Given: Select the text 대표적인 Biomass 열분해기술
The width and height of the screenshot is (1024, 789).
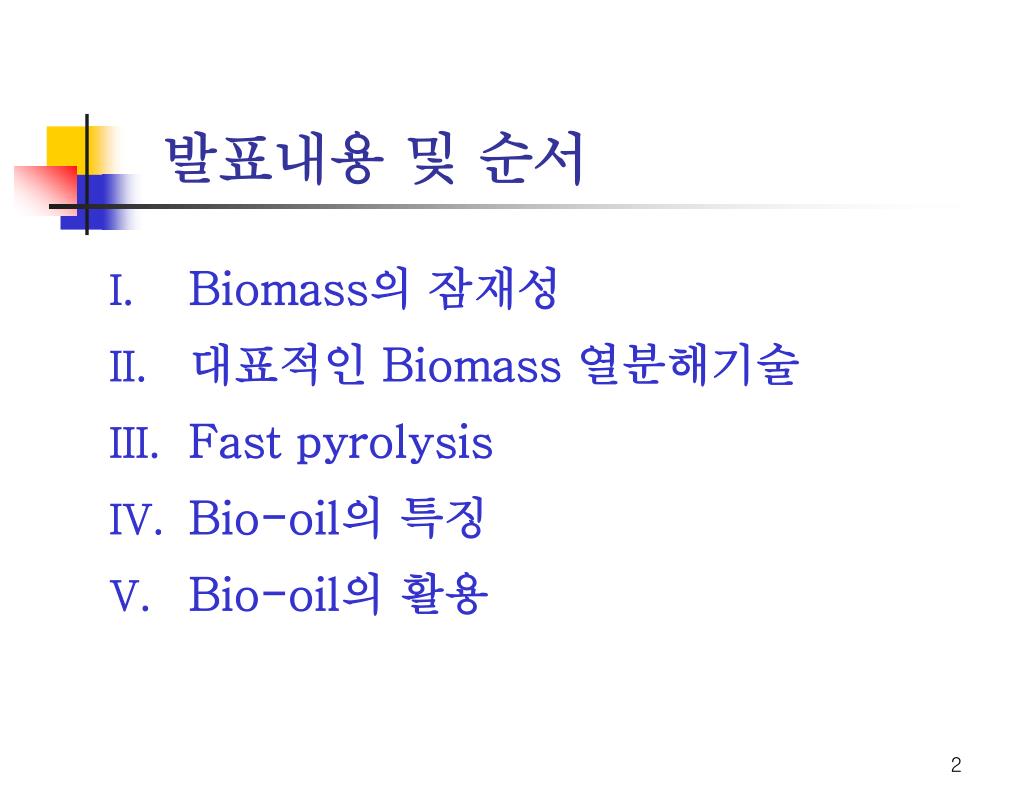Looking at the screenshot, I should (x=495, y=365).
